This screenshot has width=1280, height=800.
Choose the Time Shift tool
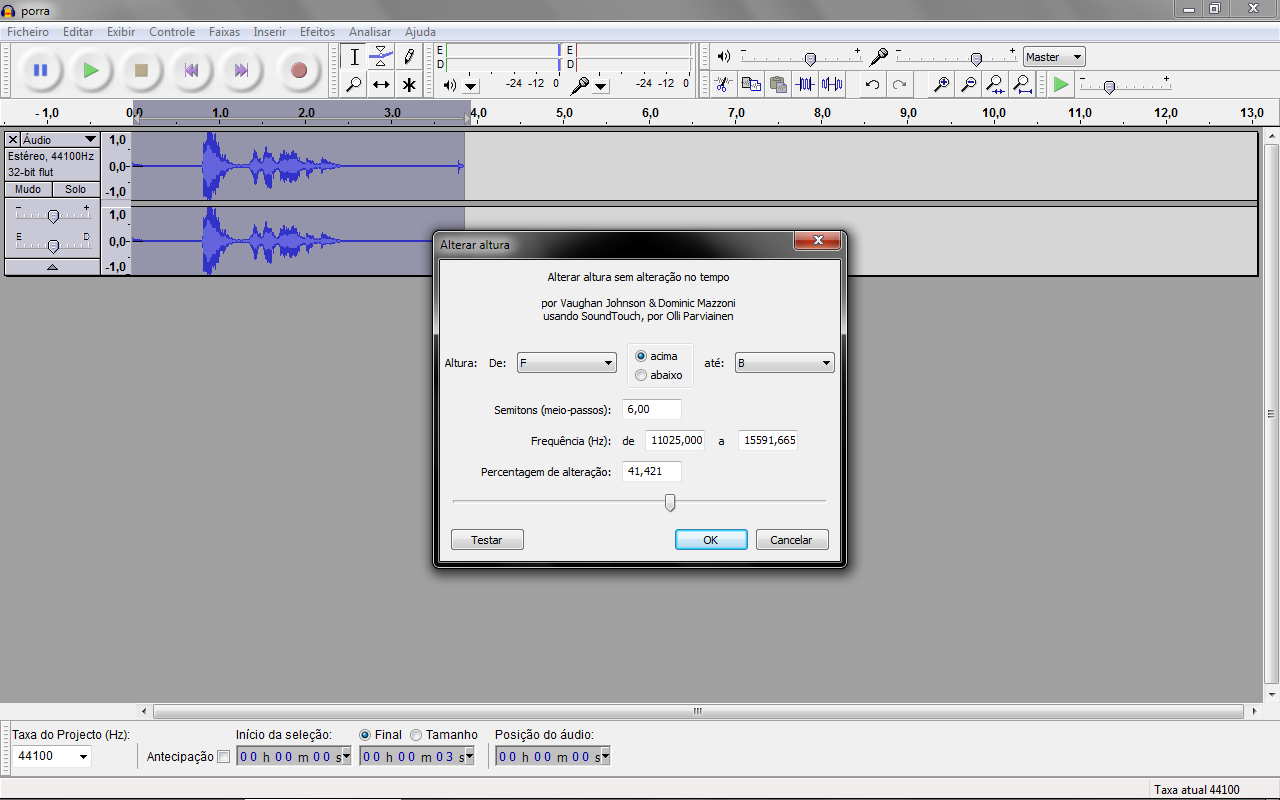[x=381, y=85]
